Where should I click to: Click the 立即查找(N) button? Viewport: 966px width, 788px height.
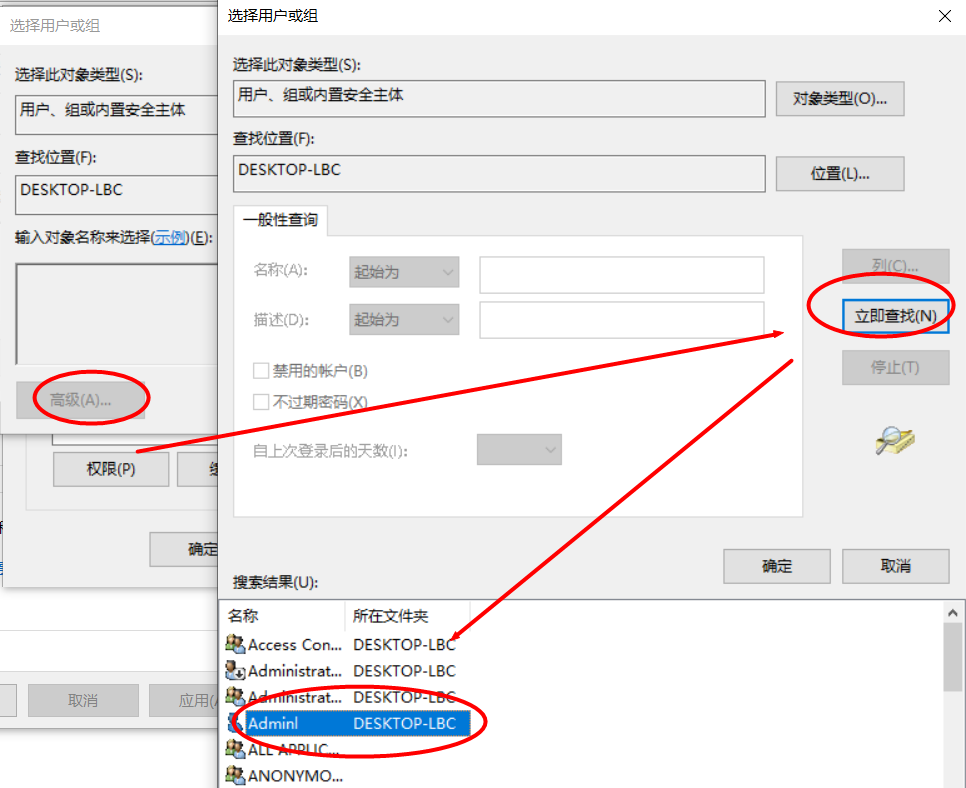(x=895, y=316)
